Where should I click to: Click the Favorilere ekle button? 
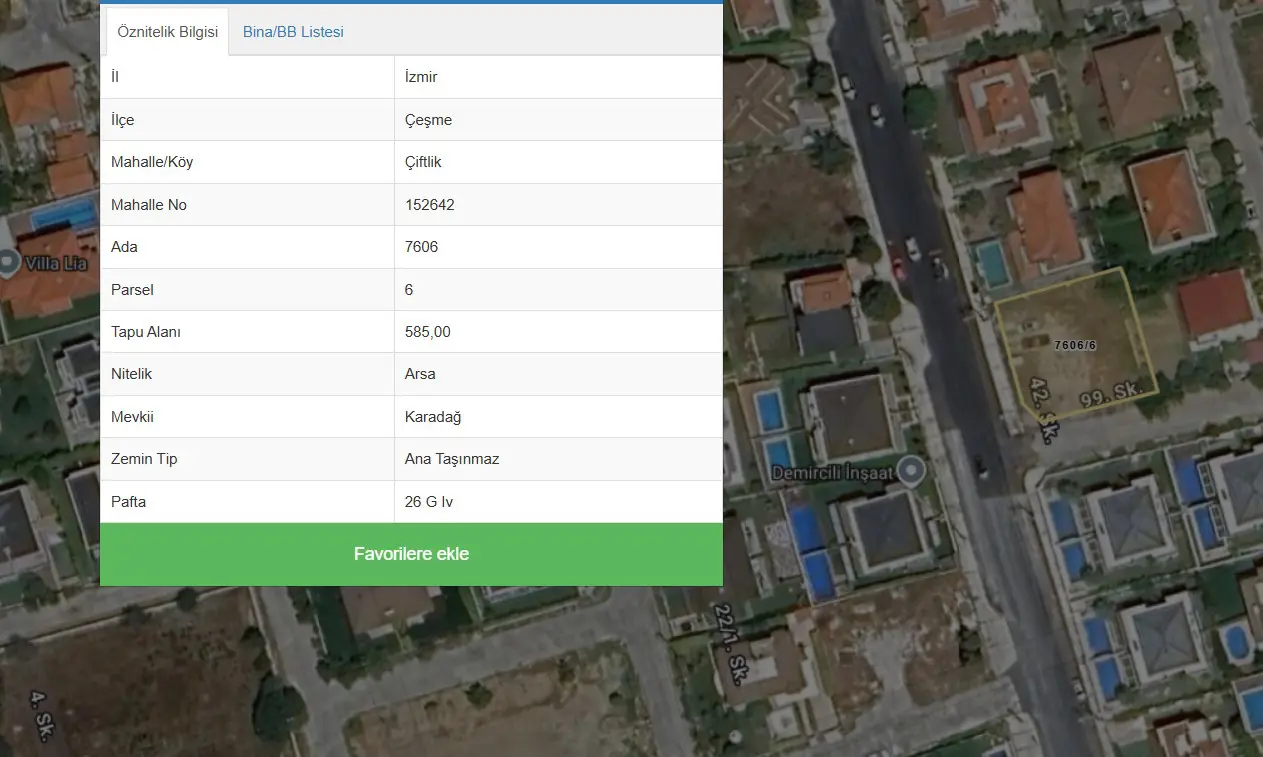click(411, 554)
